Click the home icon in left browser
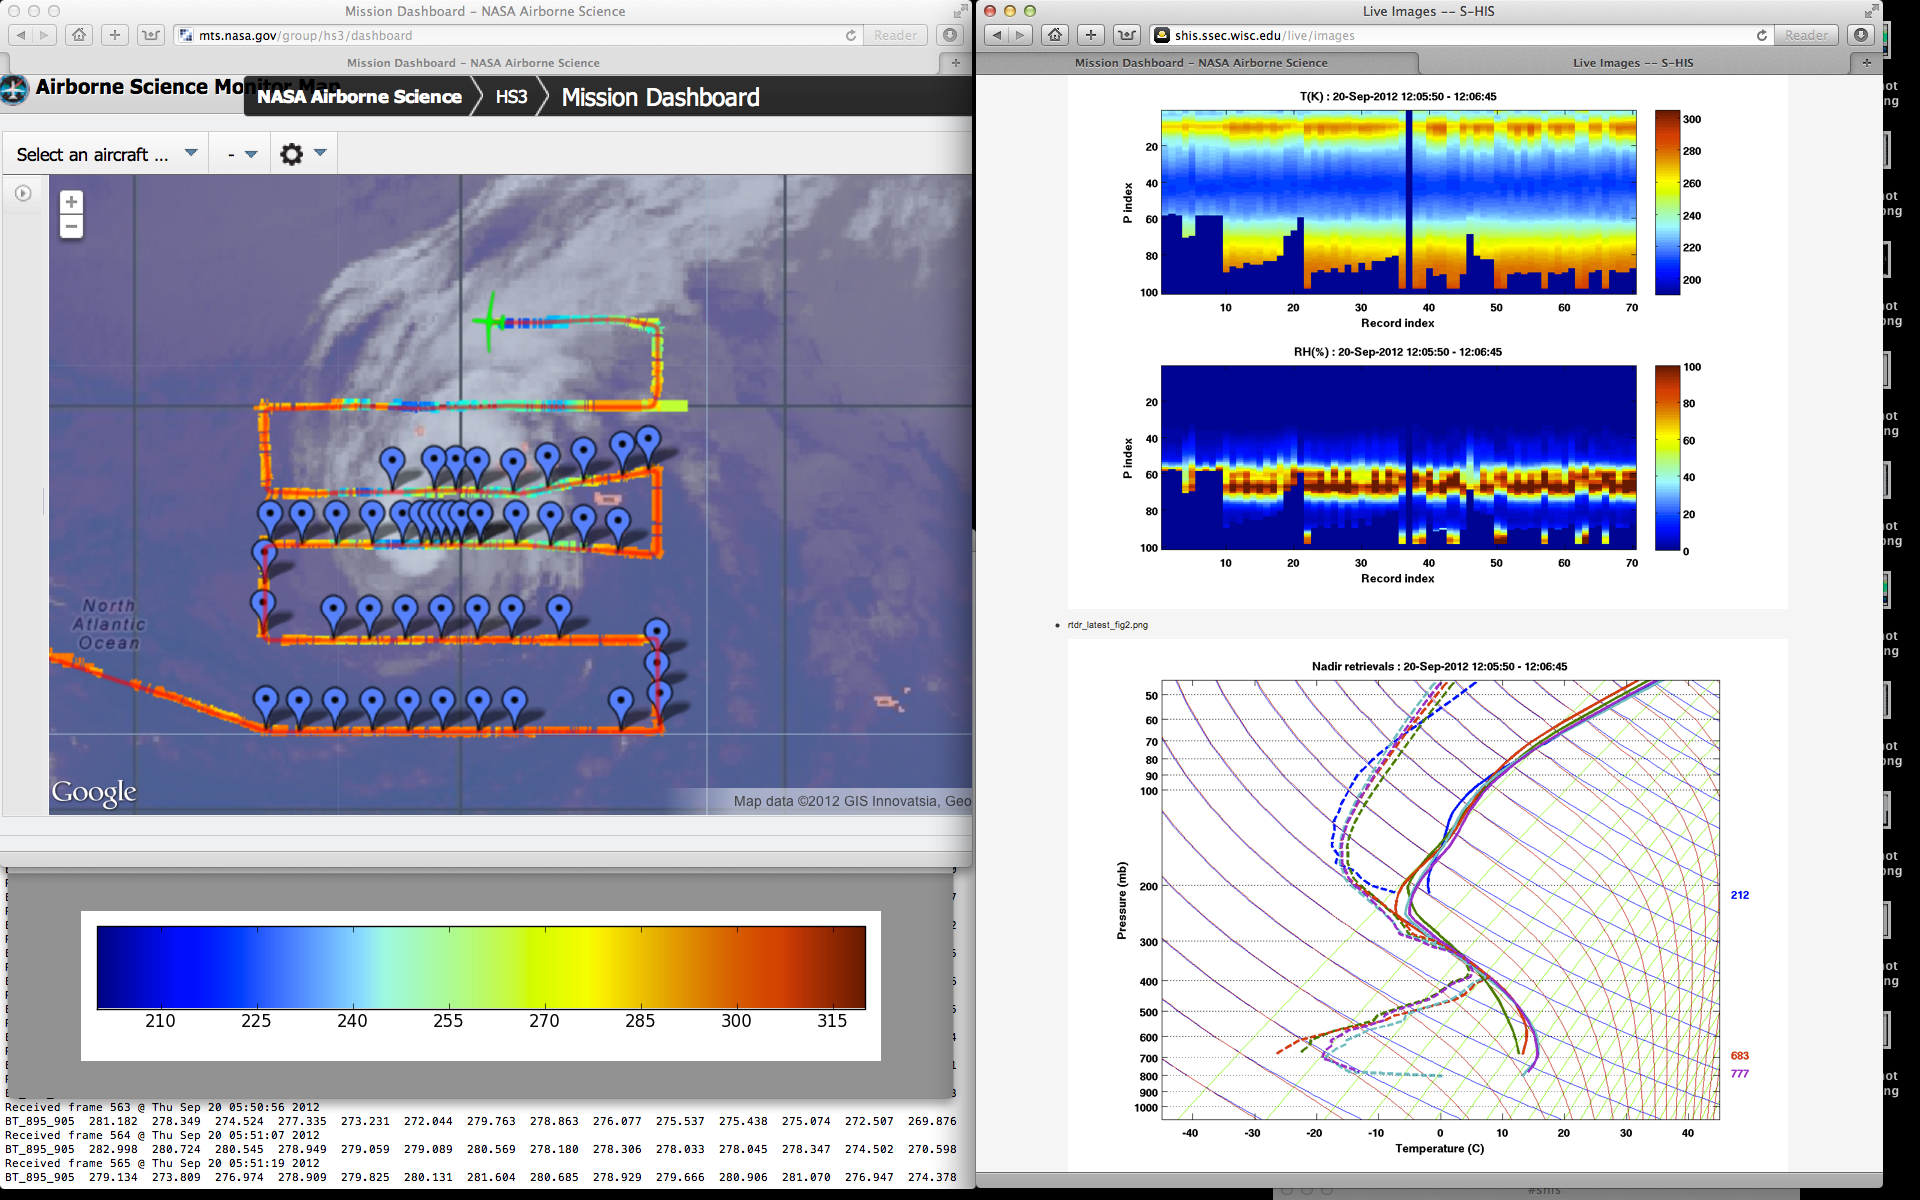 [79, 35]
